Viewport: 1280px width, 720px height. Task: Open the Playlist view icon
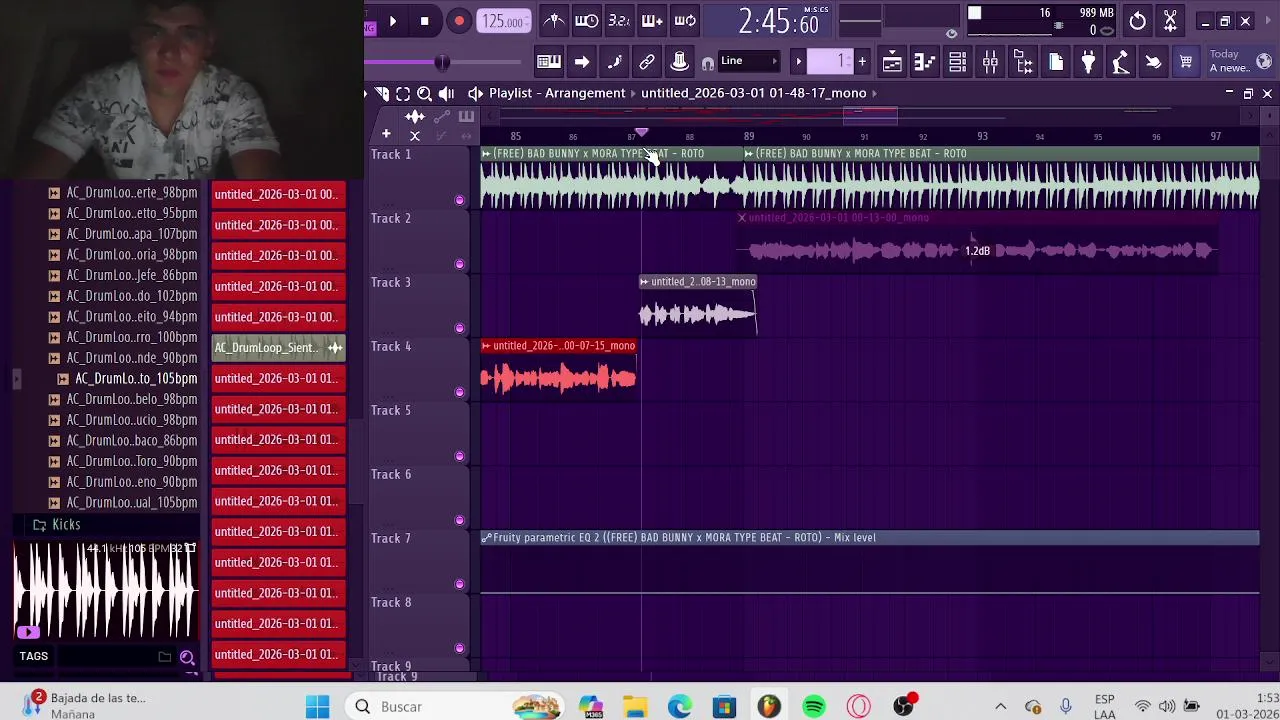pyautogui.click(x=892, y=62)
